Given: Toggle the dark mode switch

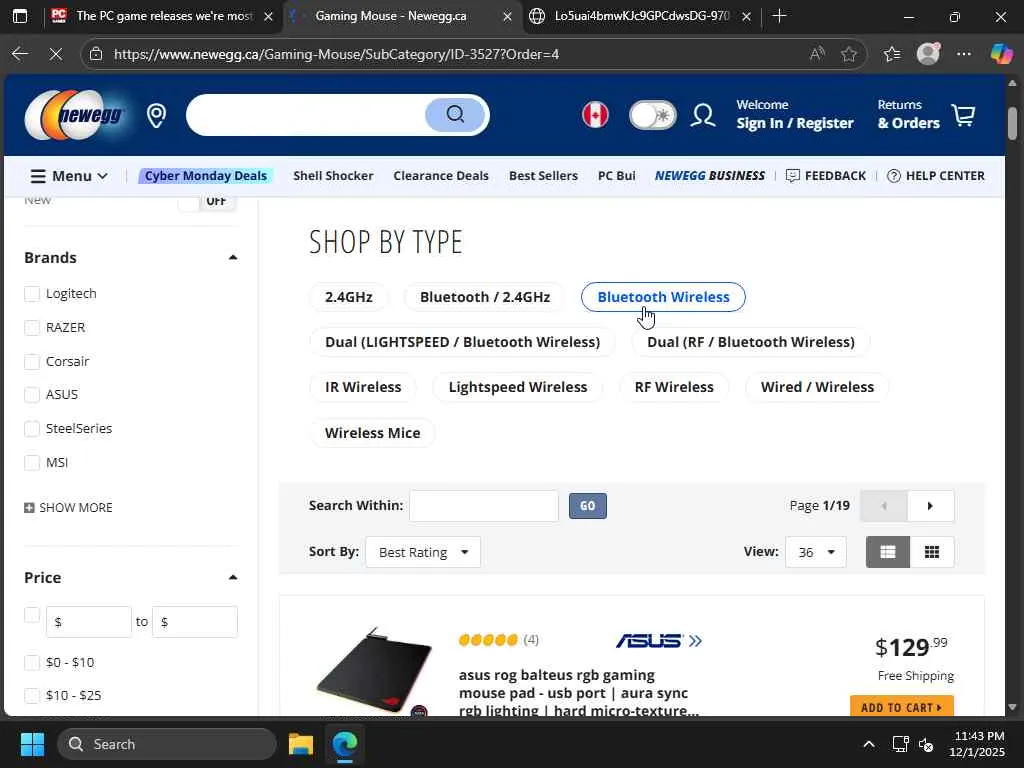Looking at the screenshot, I should pyautogui.click(x=652, y=116).
